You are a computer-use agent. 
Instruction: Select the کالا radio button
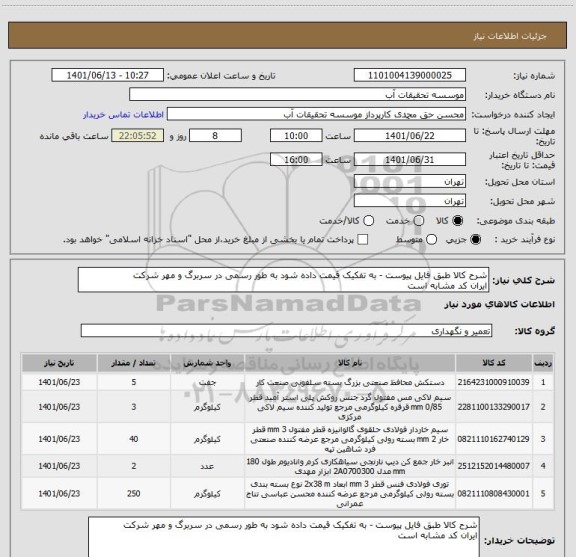pos(458,221)
